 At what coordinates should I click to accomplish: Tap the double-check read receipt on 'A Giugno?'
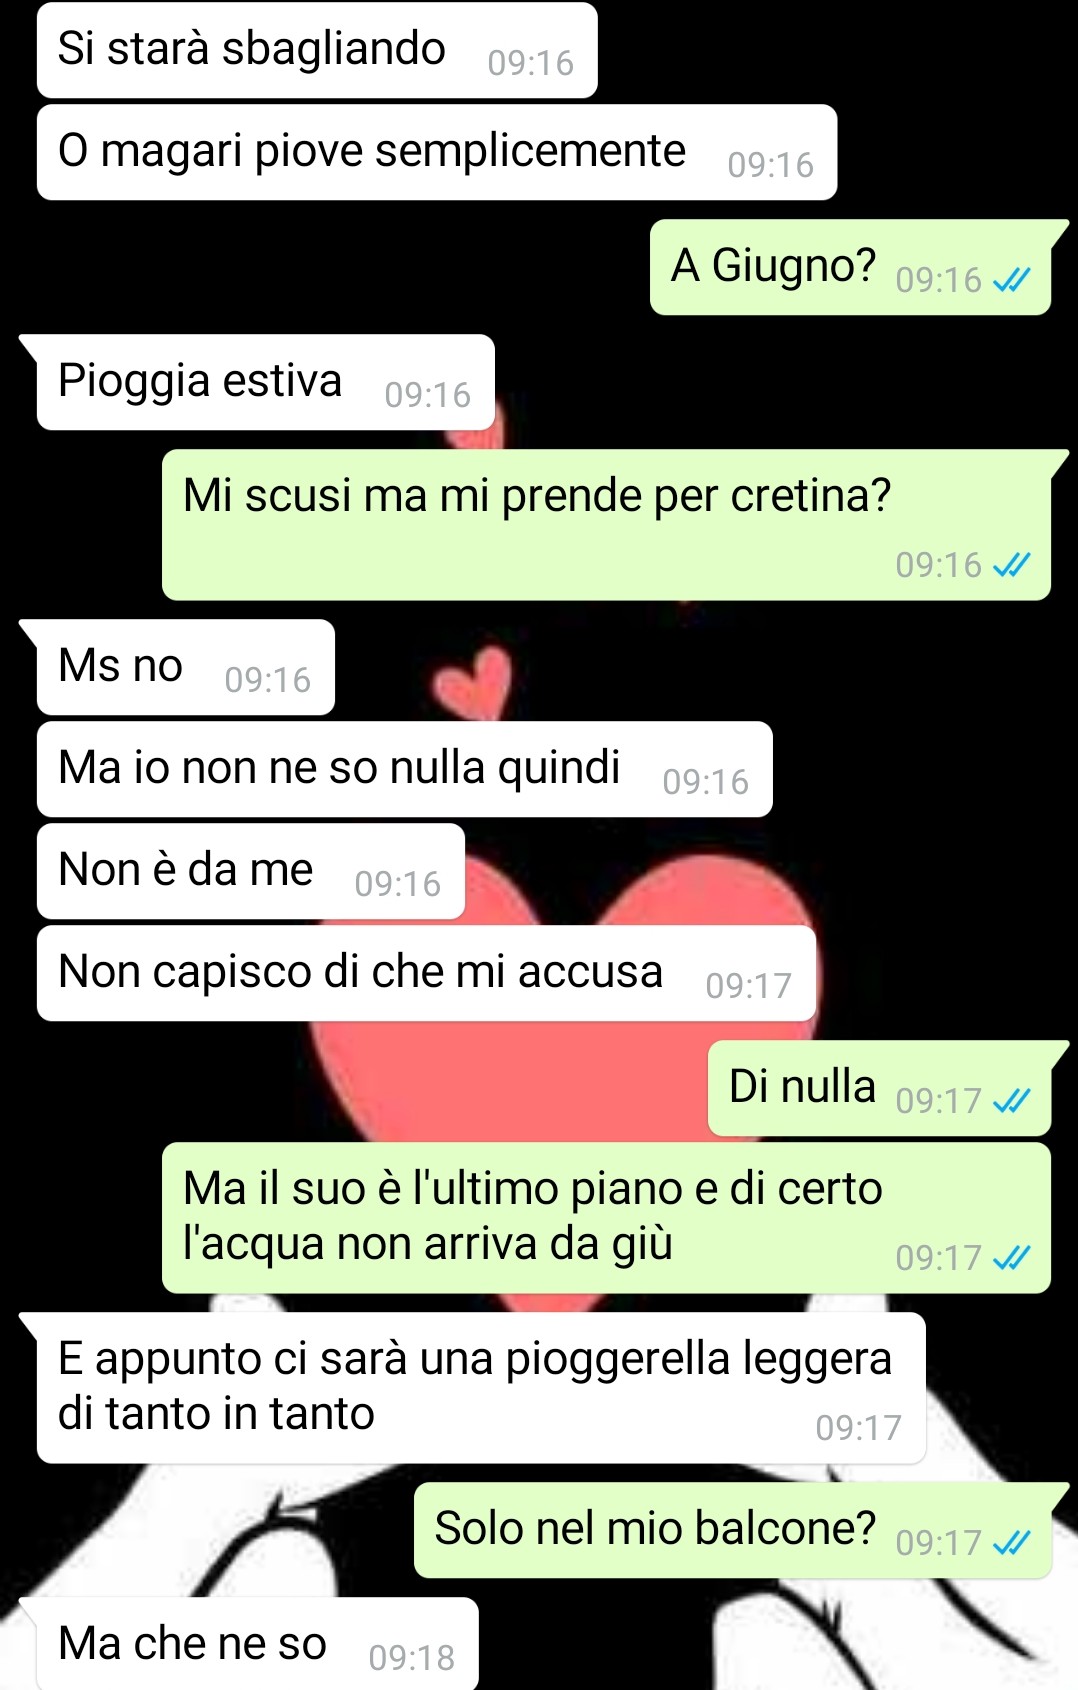(x=1011, y=280)
